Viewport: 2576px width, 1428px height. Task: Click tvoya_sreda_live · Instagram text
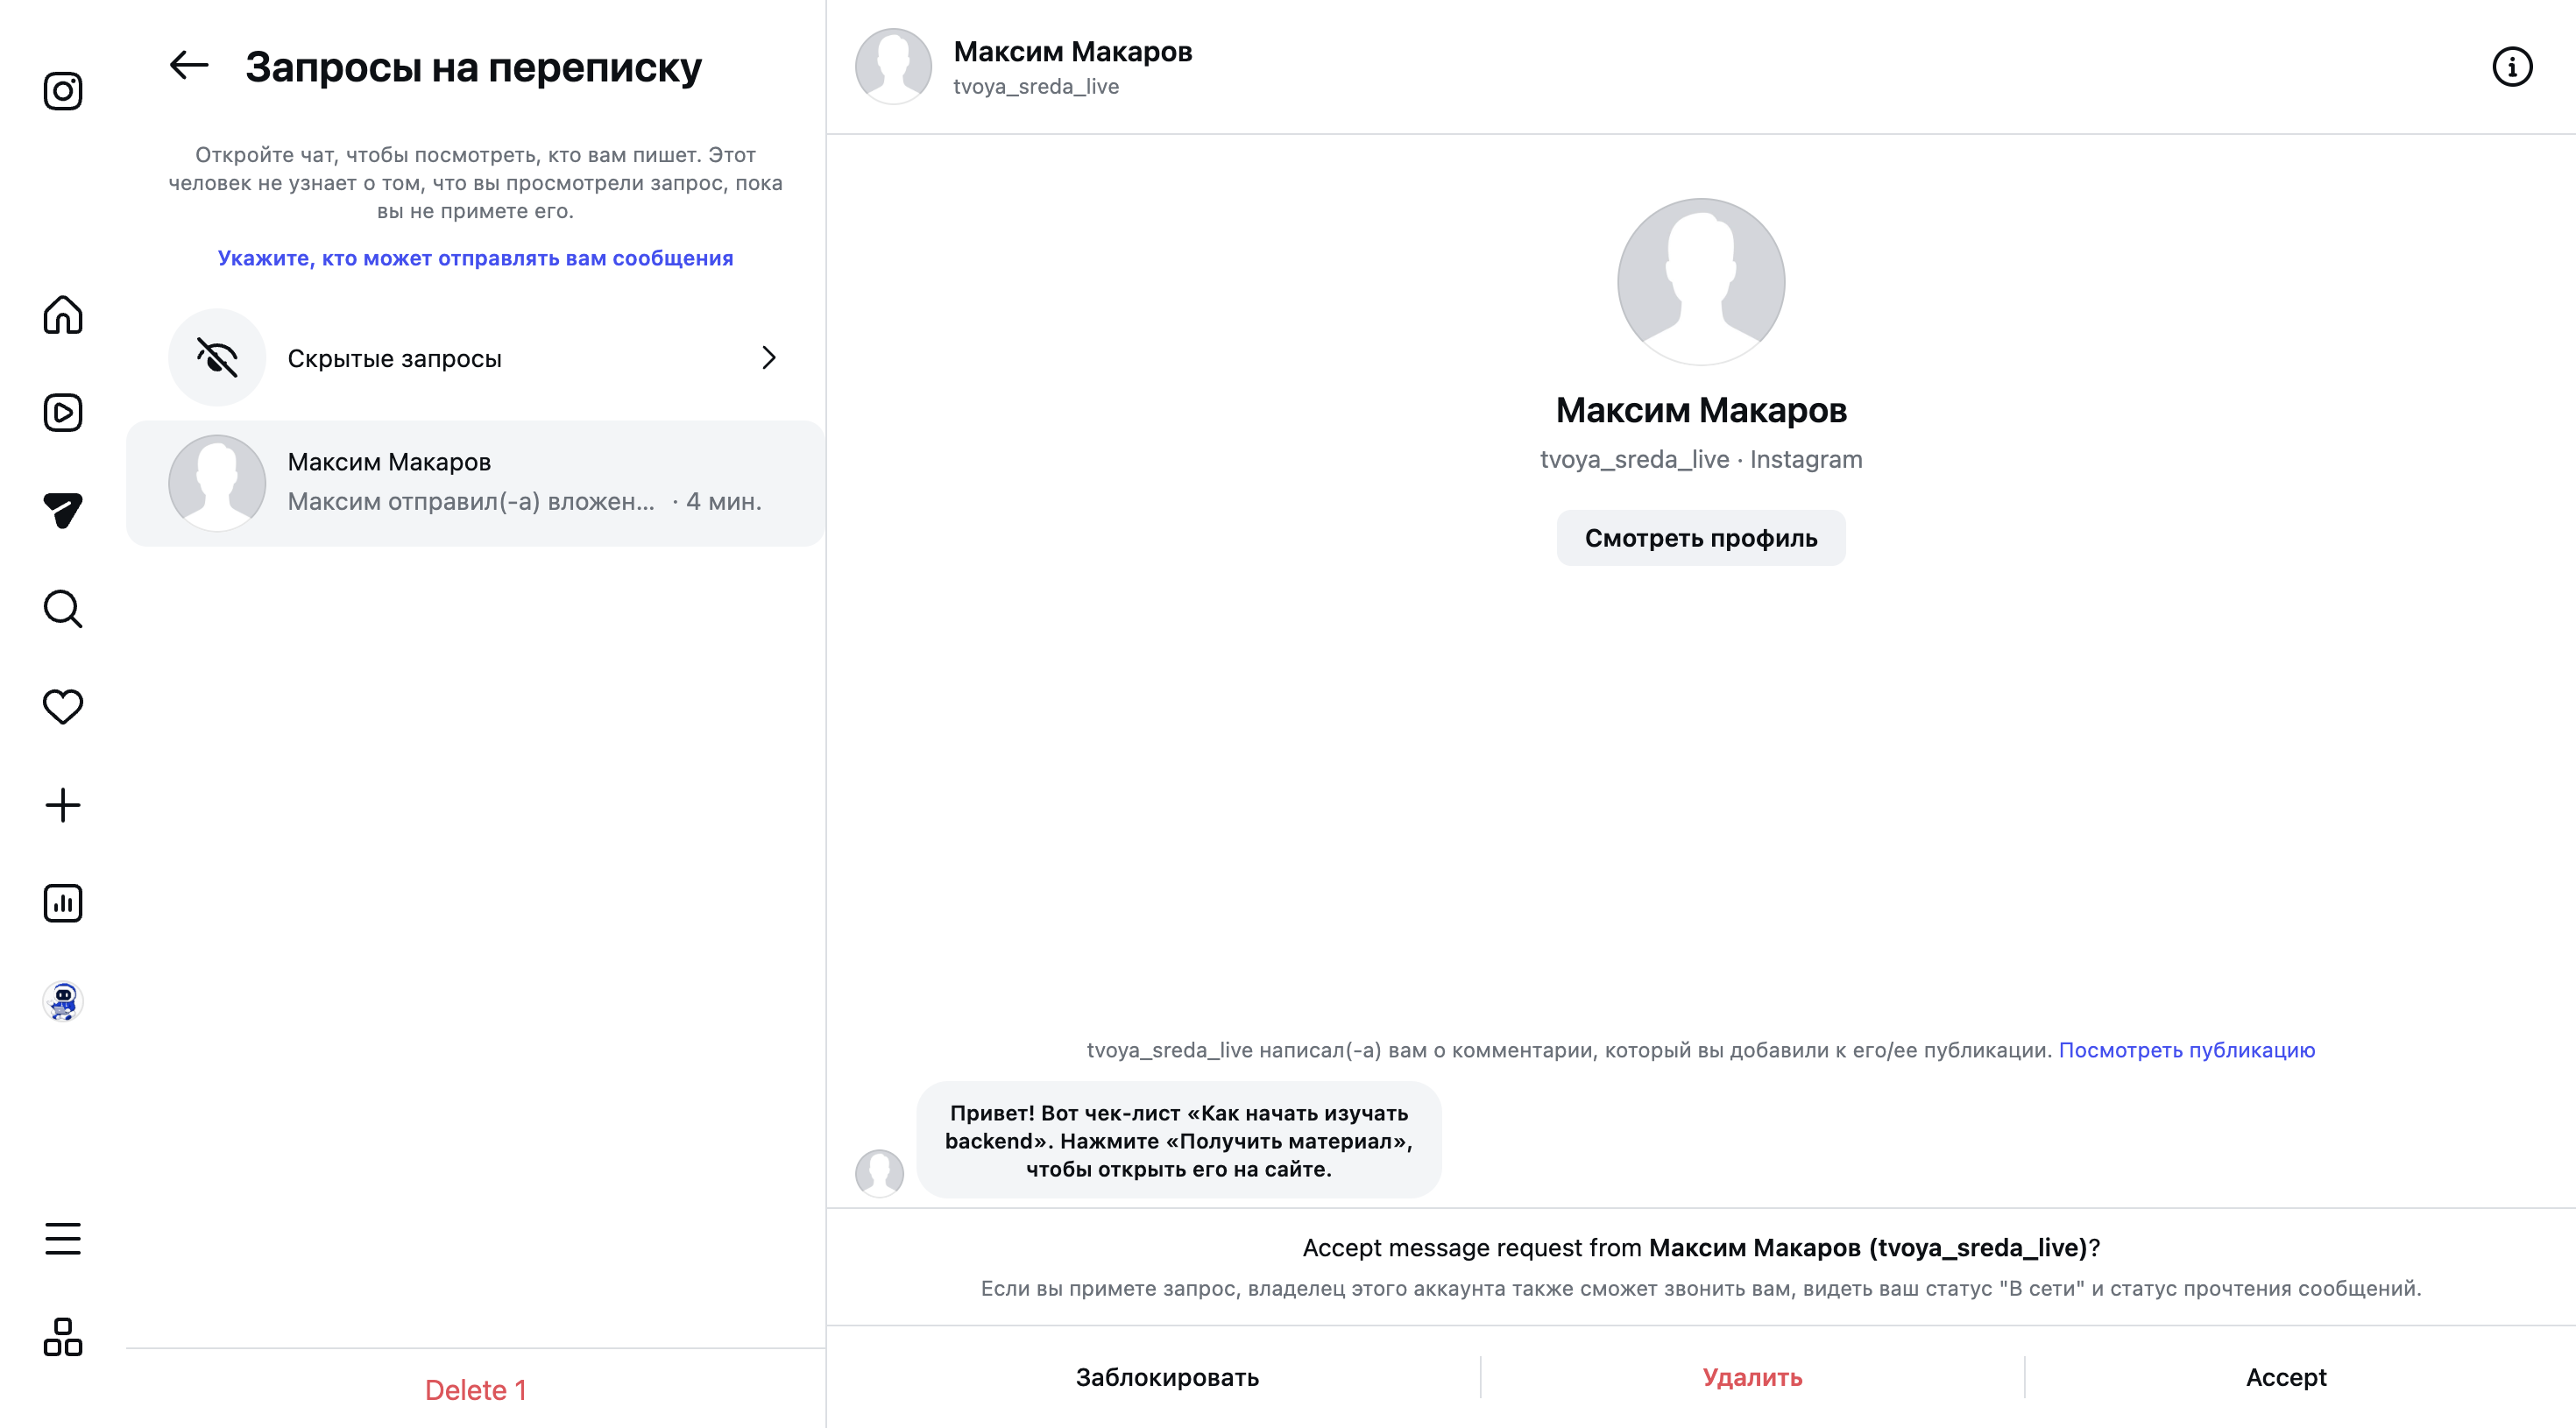[x=1700, y=459]
